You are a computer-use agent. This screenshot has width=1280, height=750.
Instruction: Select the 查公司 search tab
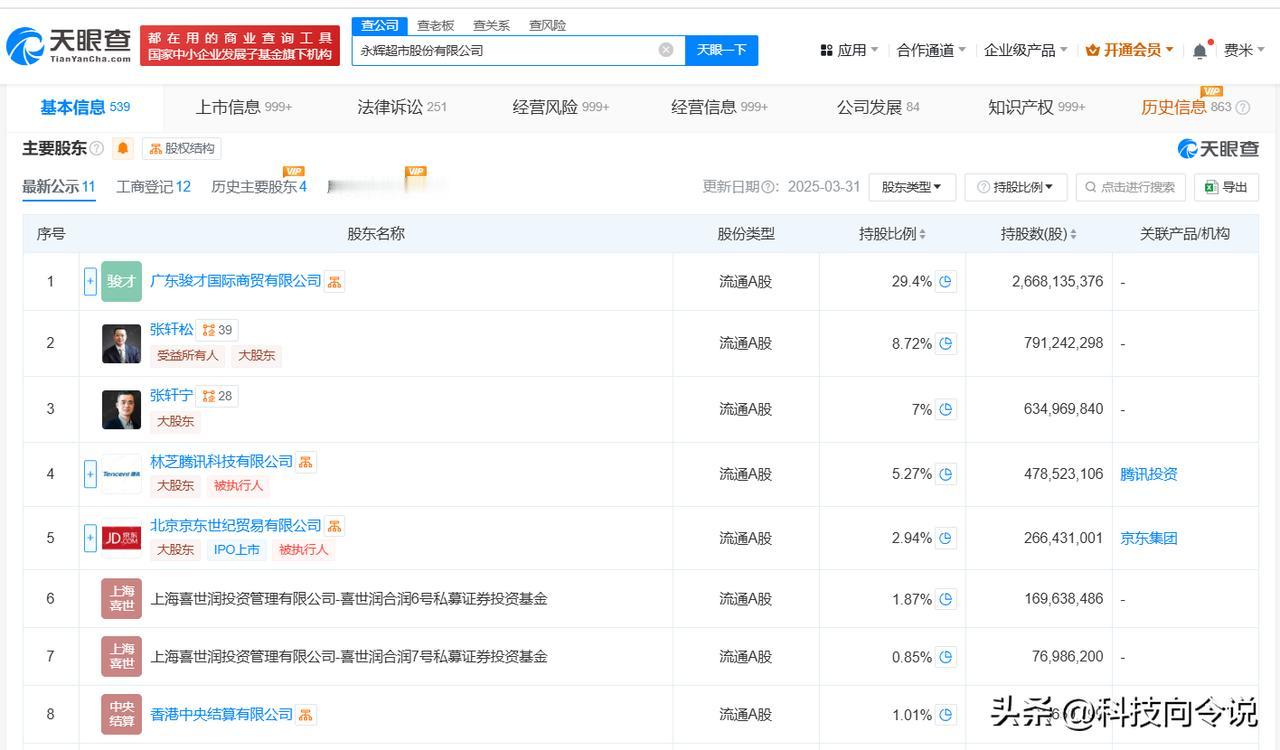tap(380, 25)
